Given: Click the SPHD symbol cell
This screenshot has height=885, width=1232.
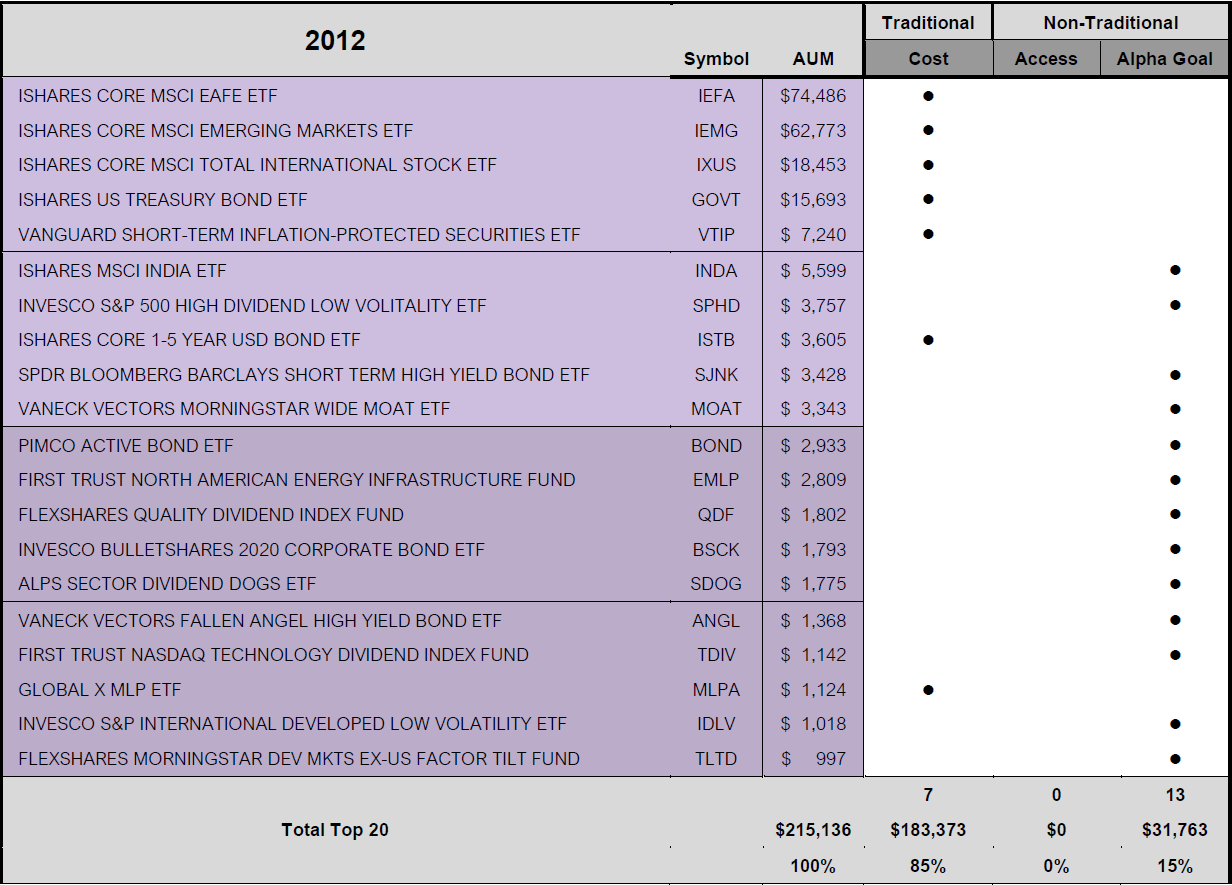Looking at the screenshot, I should (716, 306).
